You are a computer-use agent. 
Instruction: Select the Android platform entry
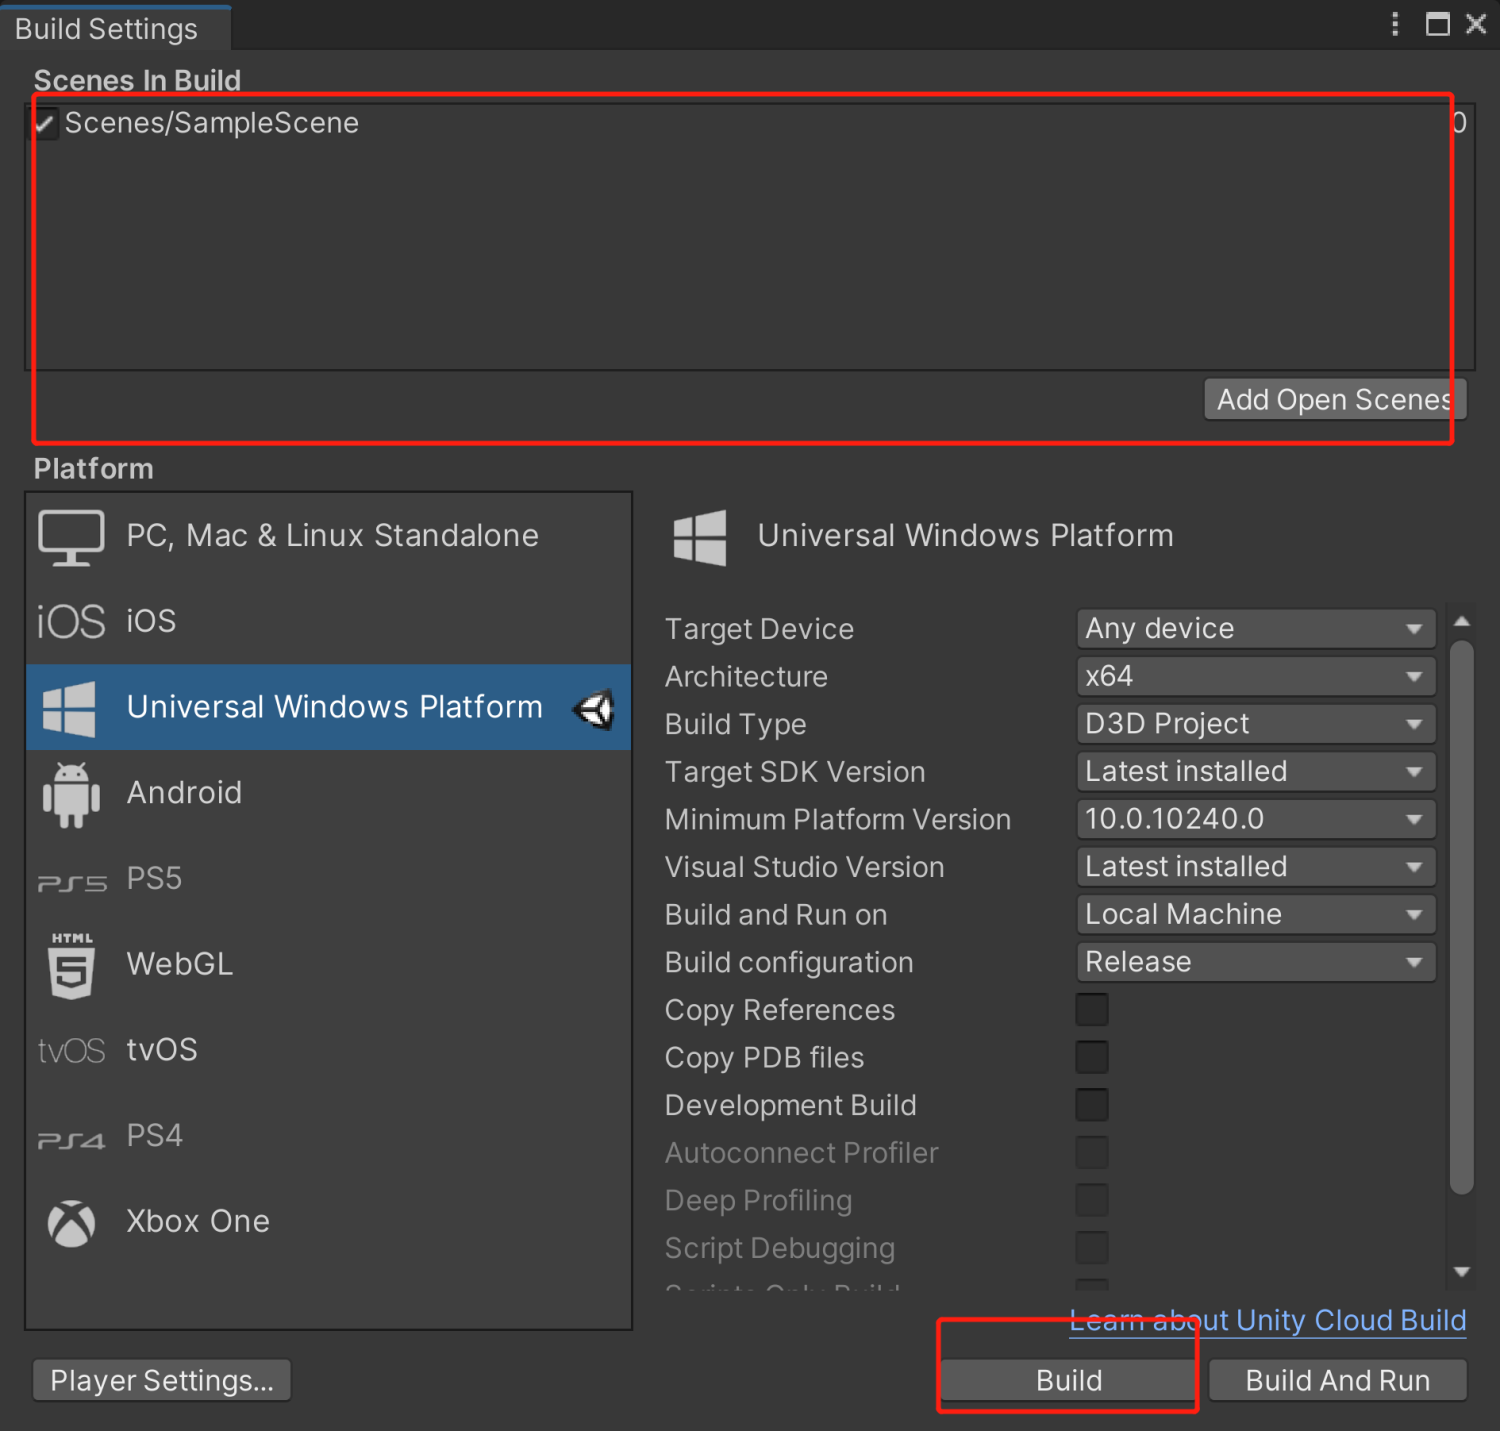[329, 793]
